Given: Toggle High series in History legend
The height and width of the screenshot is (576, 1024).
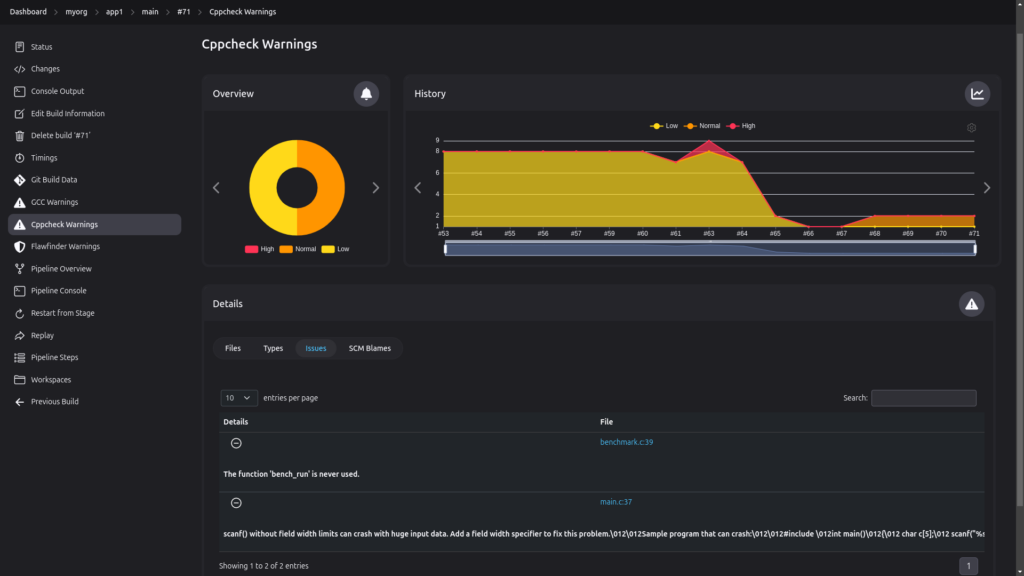Looking at the screenshot, I should pyautogui.click(x=741, y=126).
